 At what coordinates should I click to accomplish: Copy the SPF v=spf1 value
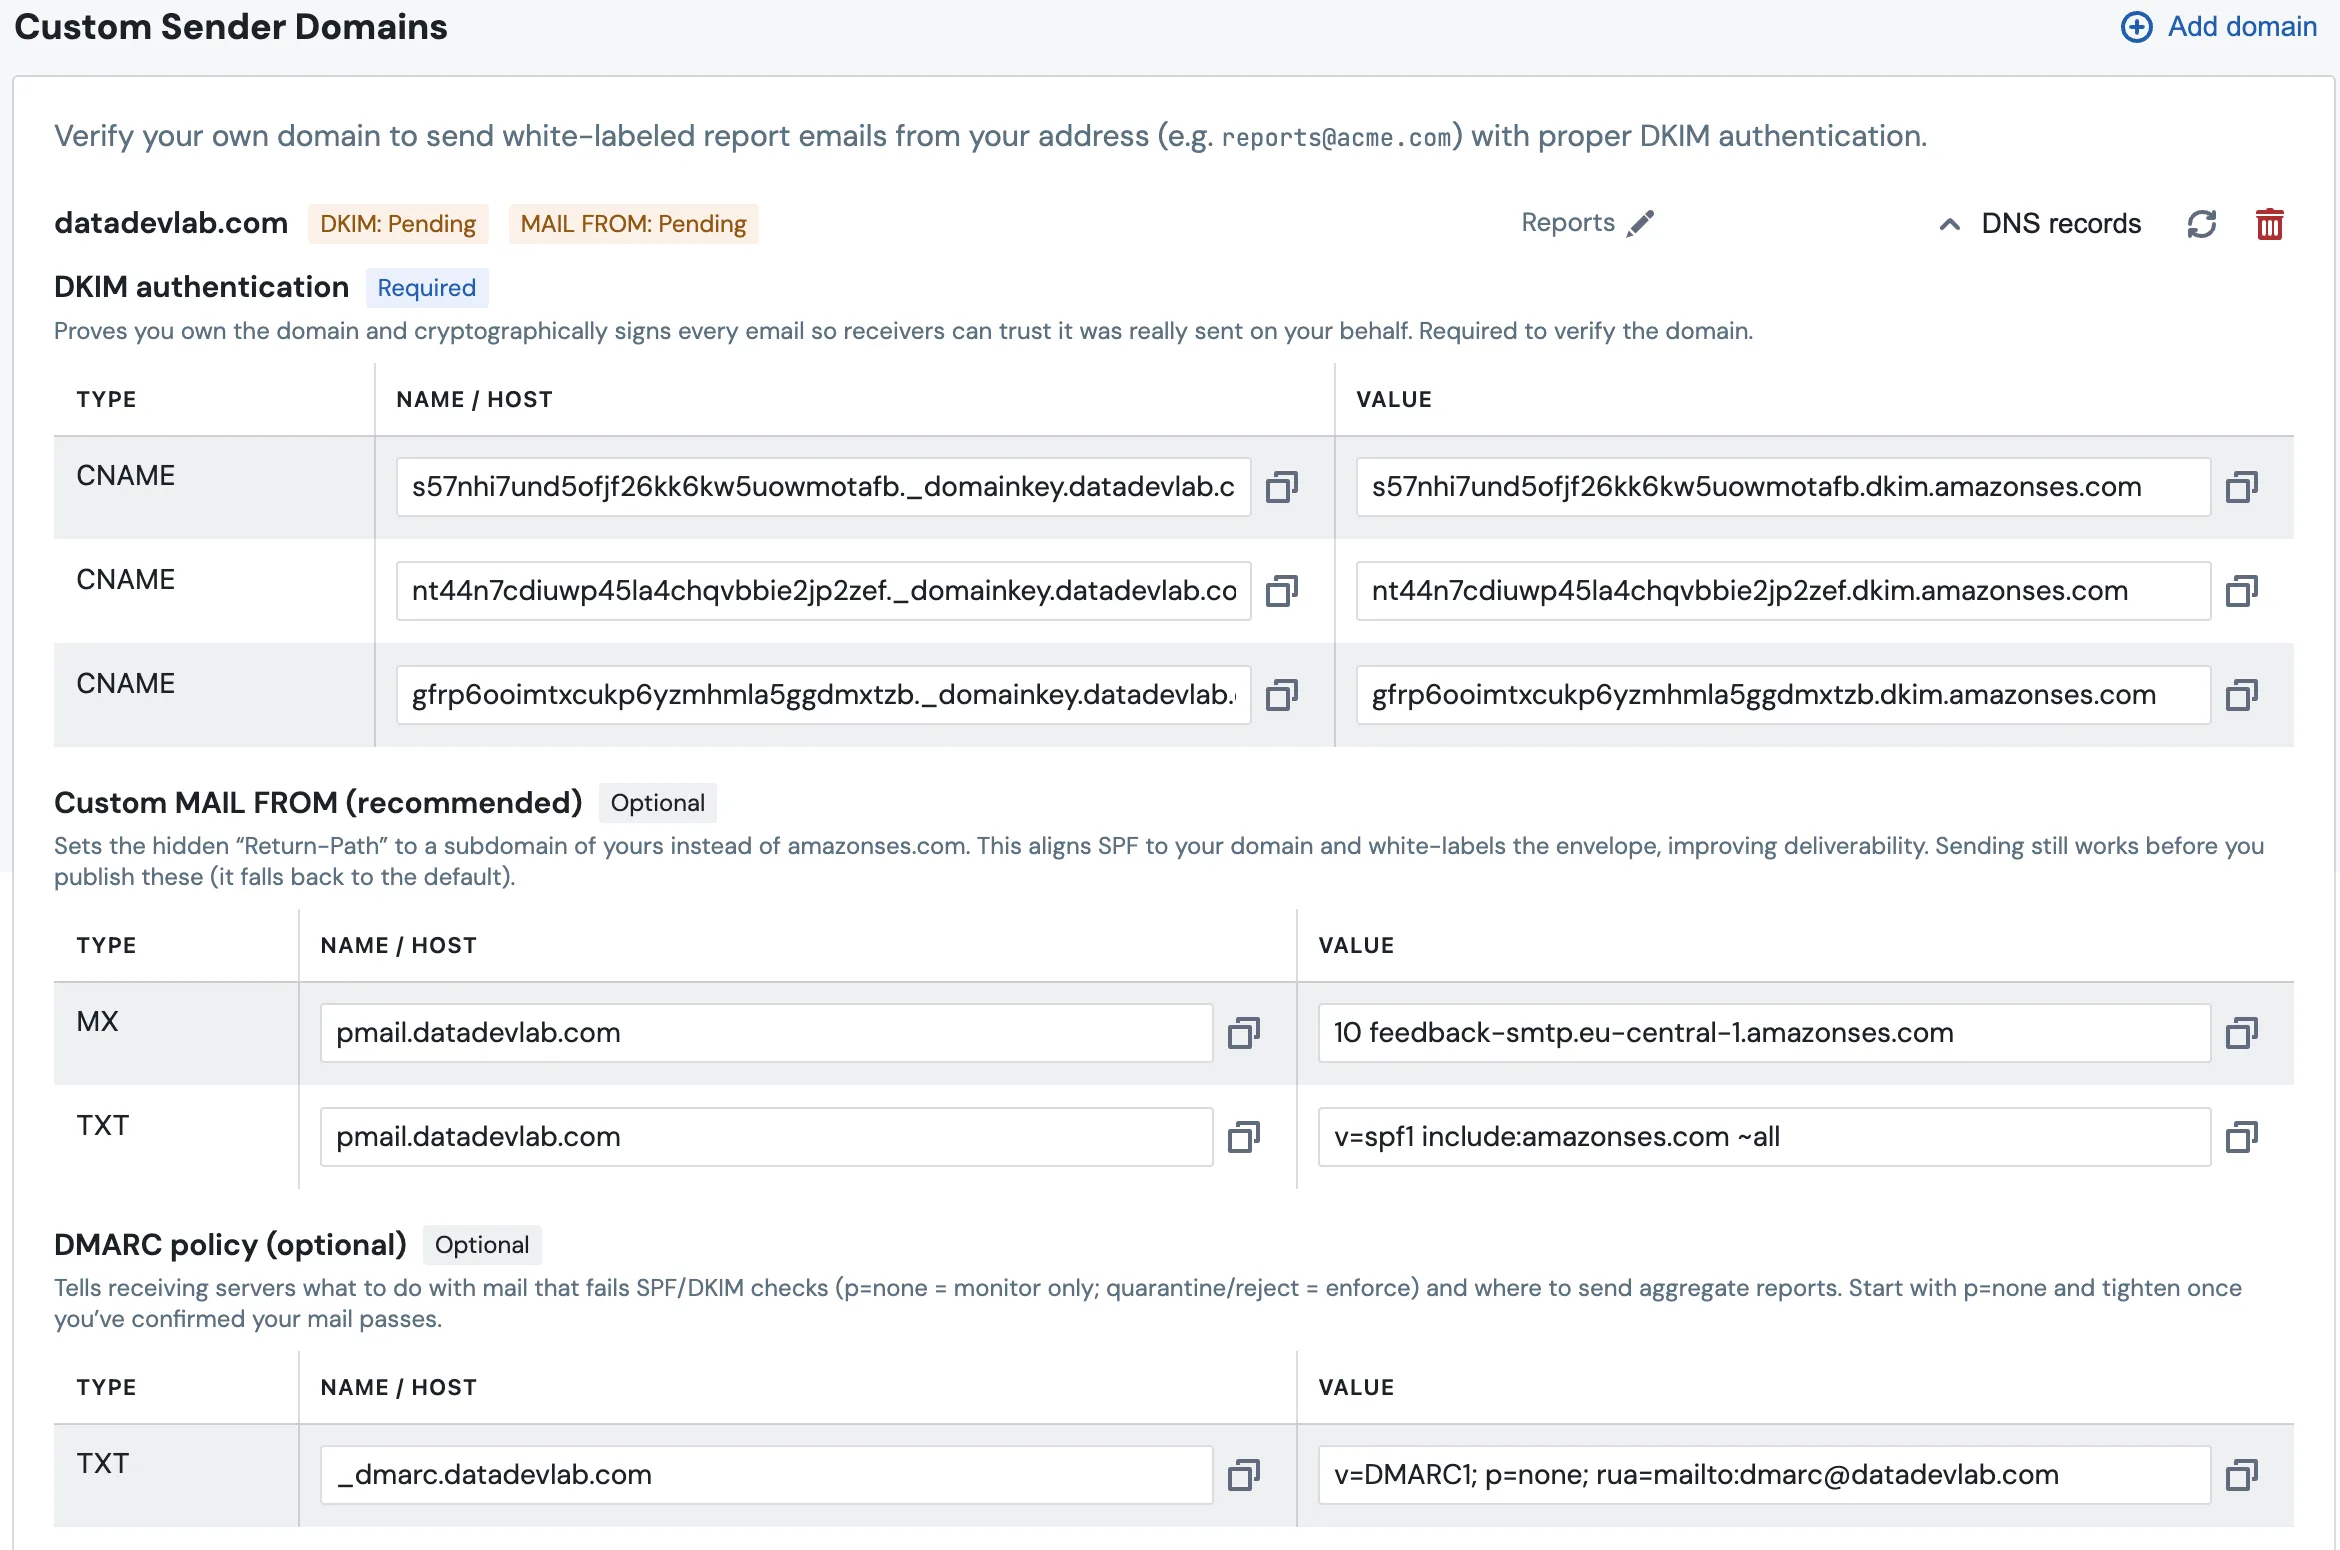2241,1137
